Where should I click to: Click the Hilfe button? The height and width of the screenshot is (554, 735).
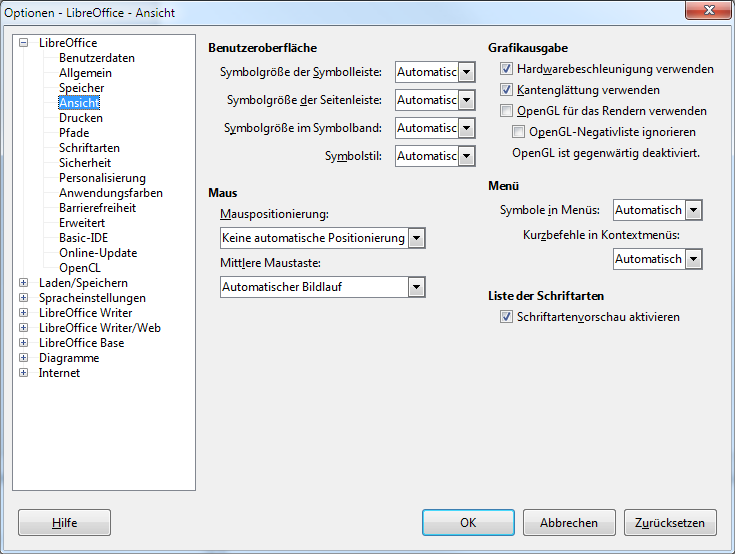click(x=65, y=523)
